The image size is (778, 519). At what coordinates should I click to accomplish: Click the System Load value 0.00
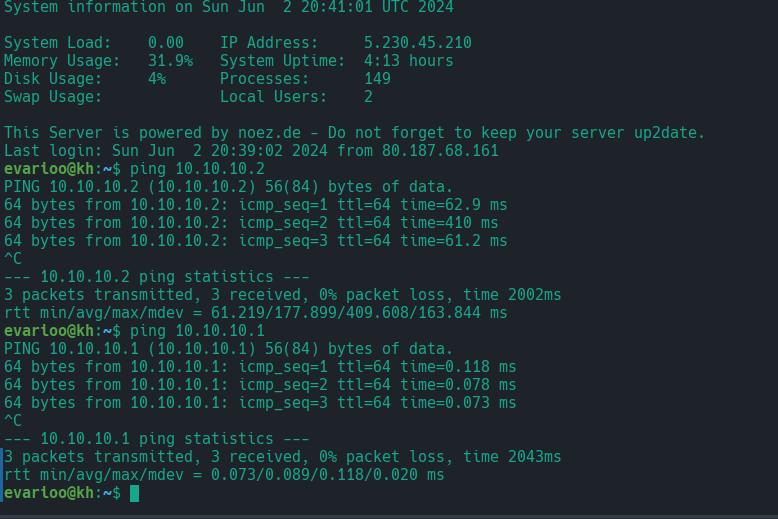pyautogui.click(x=165, y=43)
